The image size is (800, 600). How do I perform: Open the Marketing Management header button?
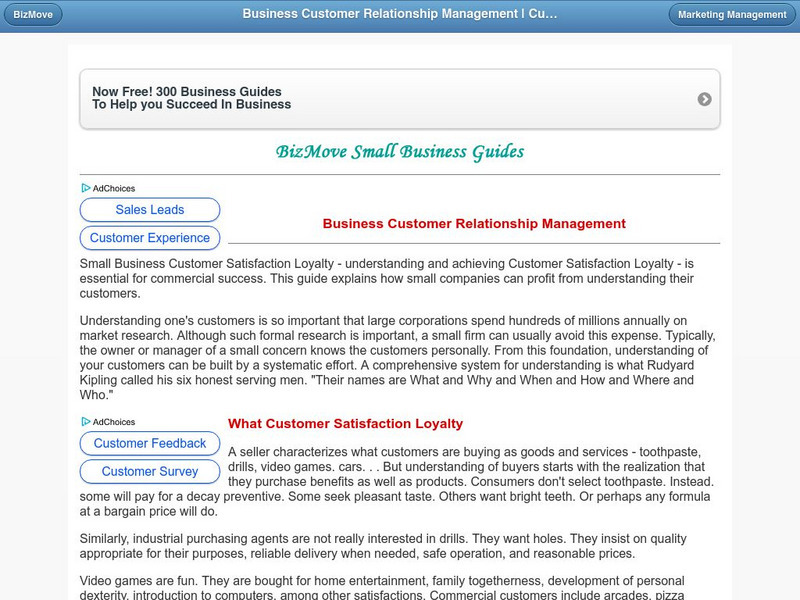point(732,15)
